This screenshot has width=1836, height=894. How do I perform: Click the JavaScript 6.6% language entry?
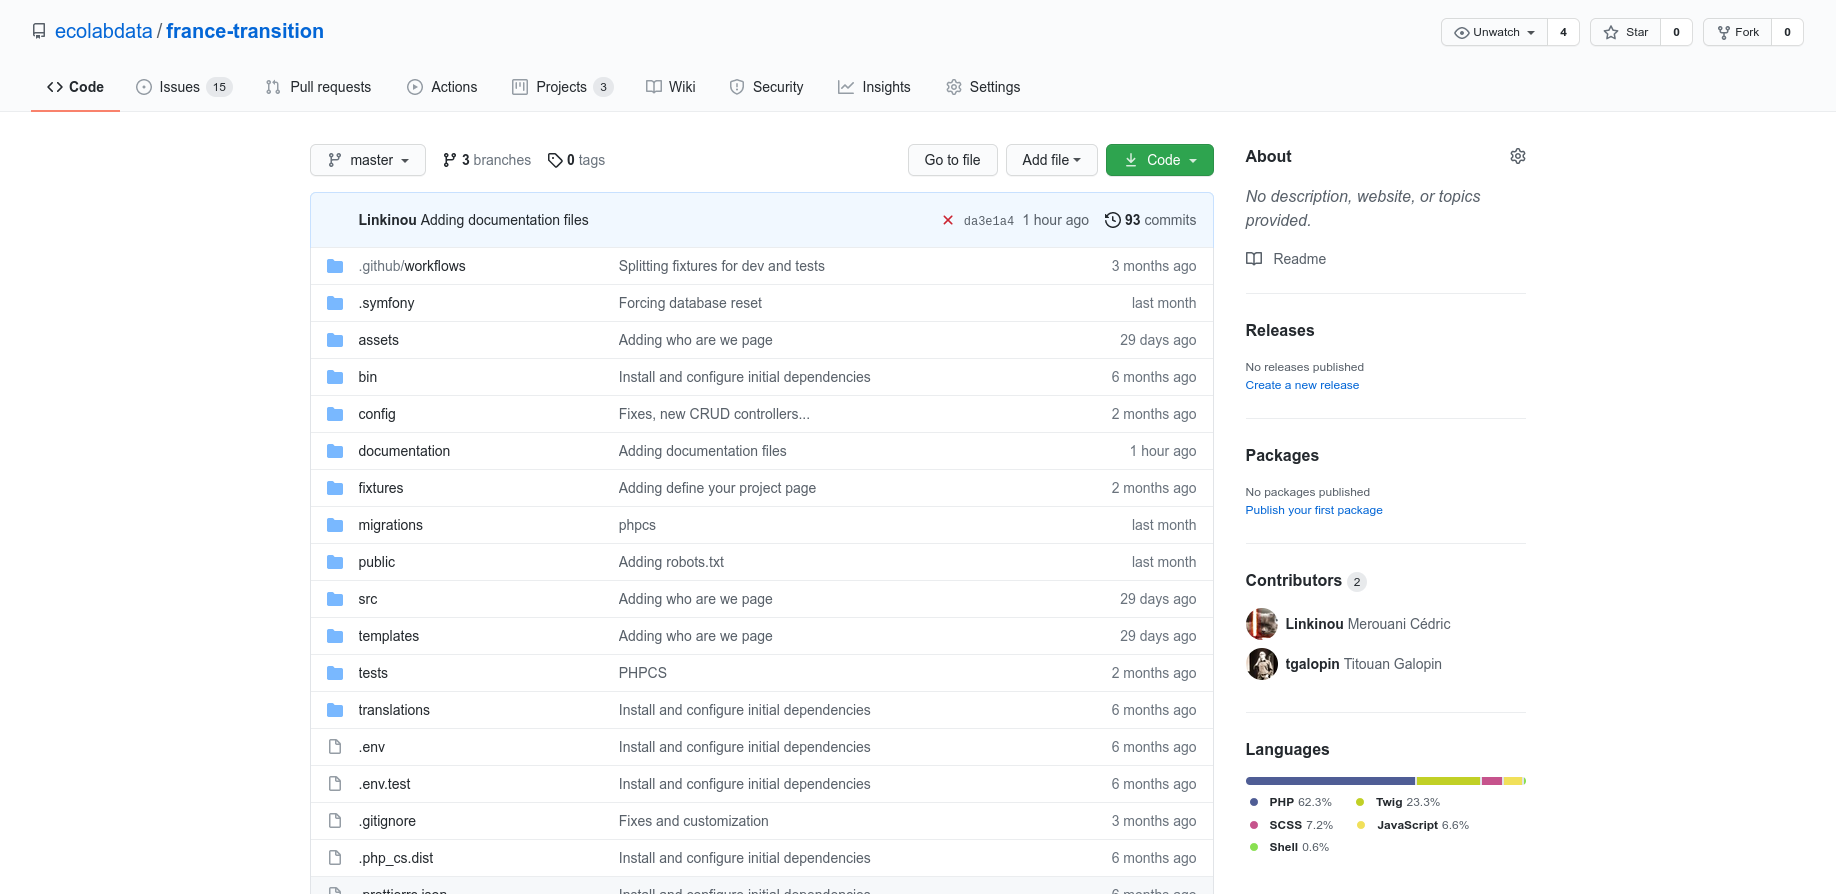point(1413,825)
